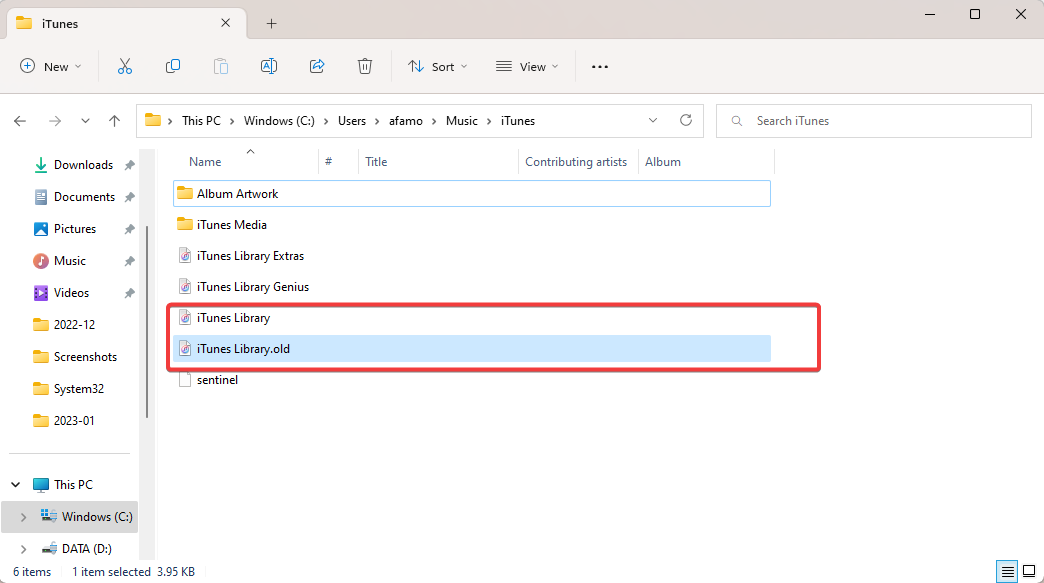Screen dimensions: 1044x583
Task: Click Music in the address breadcrumb
Action: tap(462, 120)
